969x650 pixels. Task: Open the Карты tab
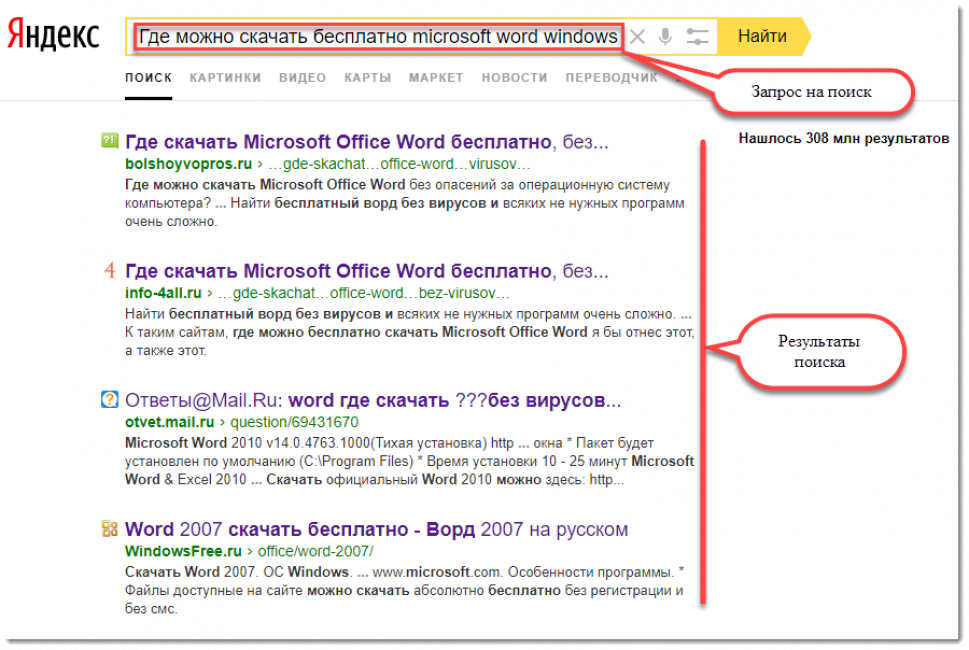368,78
